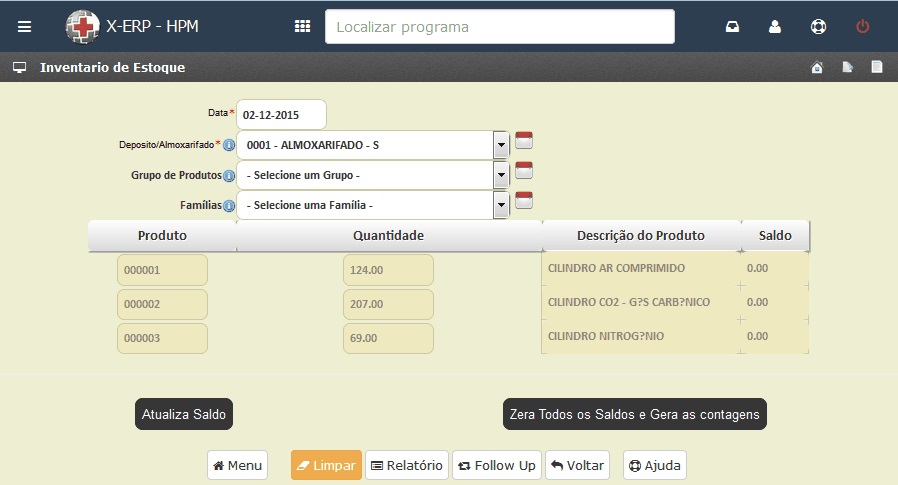Open the Selecione um Grupo dropdown
Viewport: 898px width, 485px height.
click(373, 175)
